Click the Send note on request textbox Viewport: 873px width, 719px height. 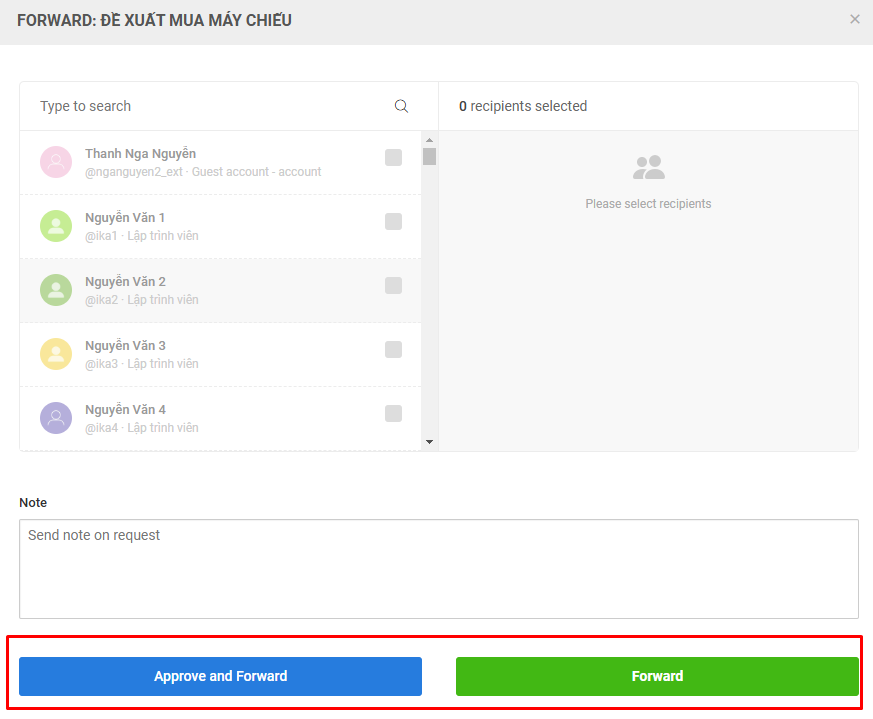click(438, 568)
